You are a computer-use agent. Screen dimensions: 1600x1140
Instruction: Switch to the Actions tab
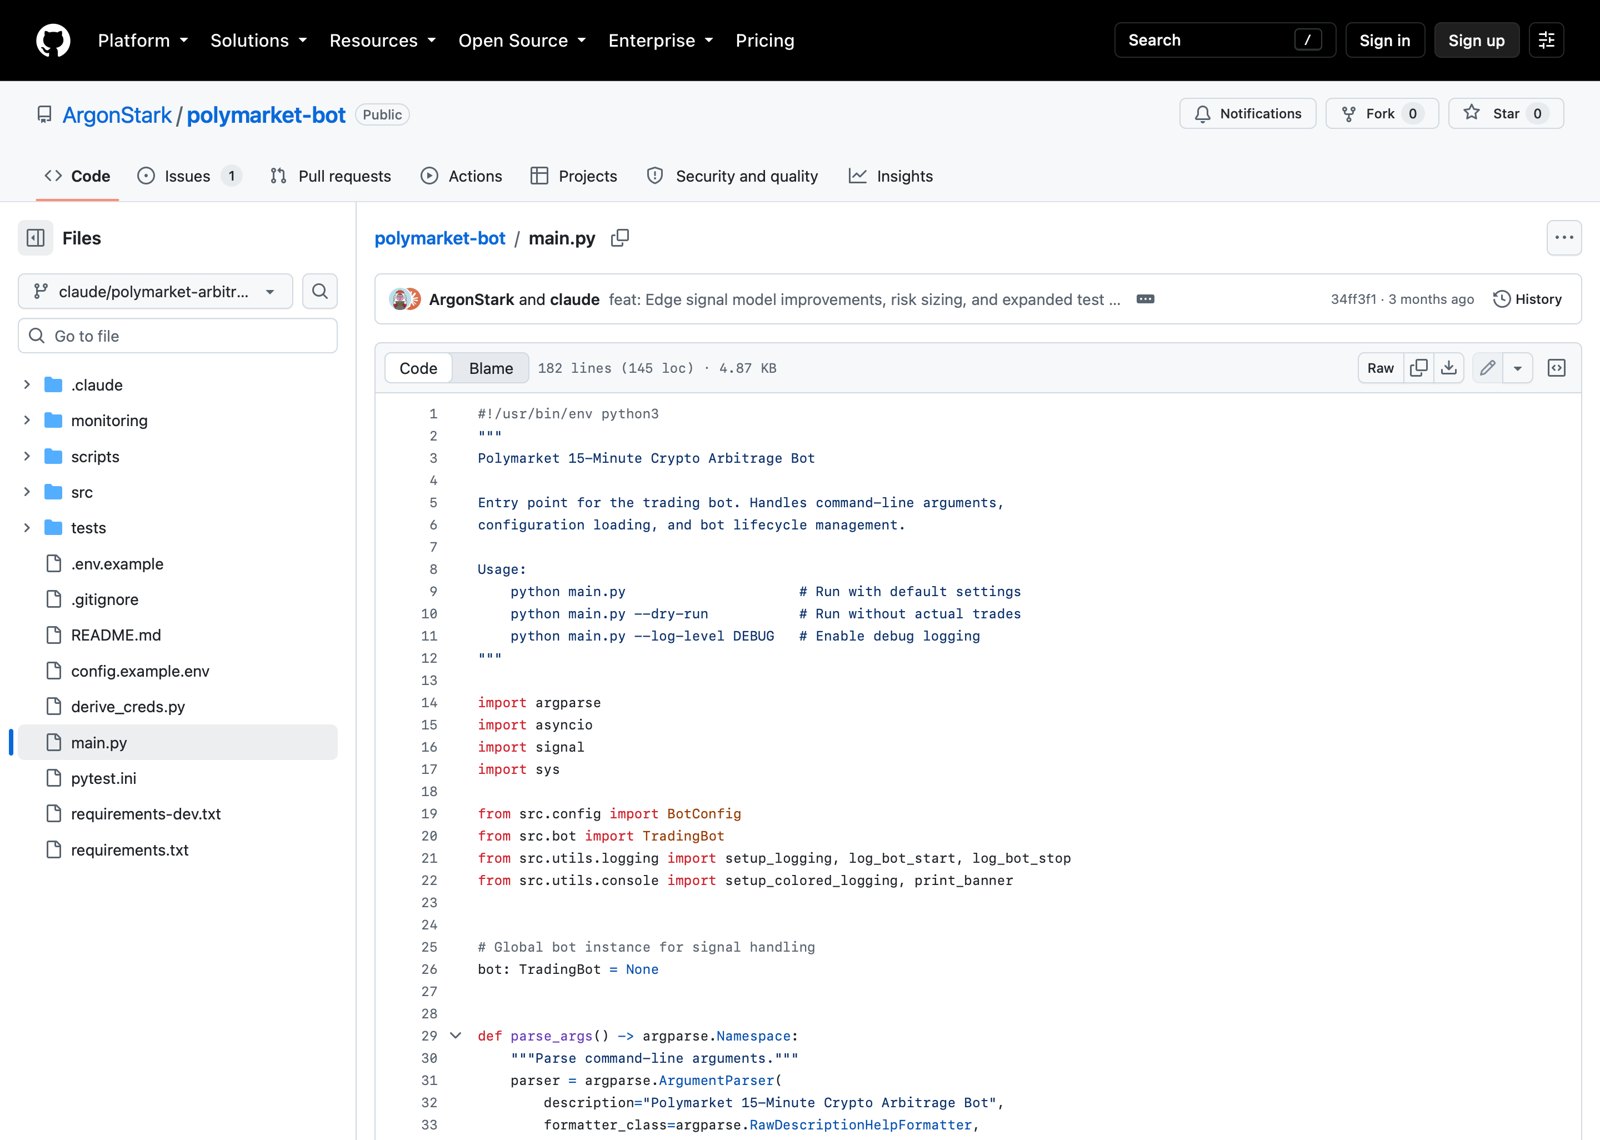[461, 176]
